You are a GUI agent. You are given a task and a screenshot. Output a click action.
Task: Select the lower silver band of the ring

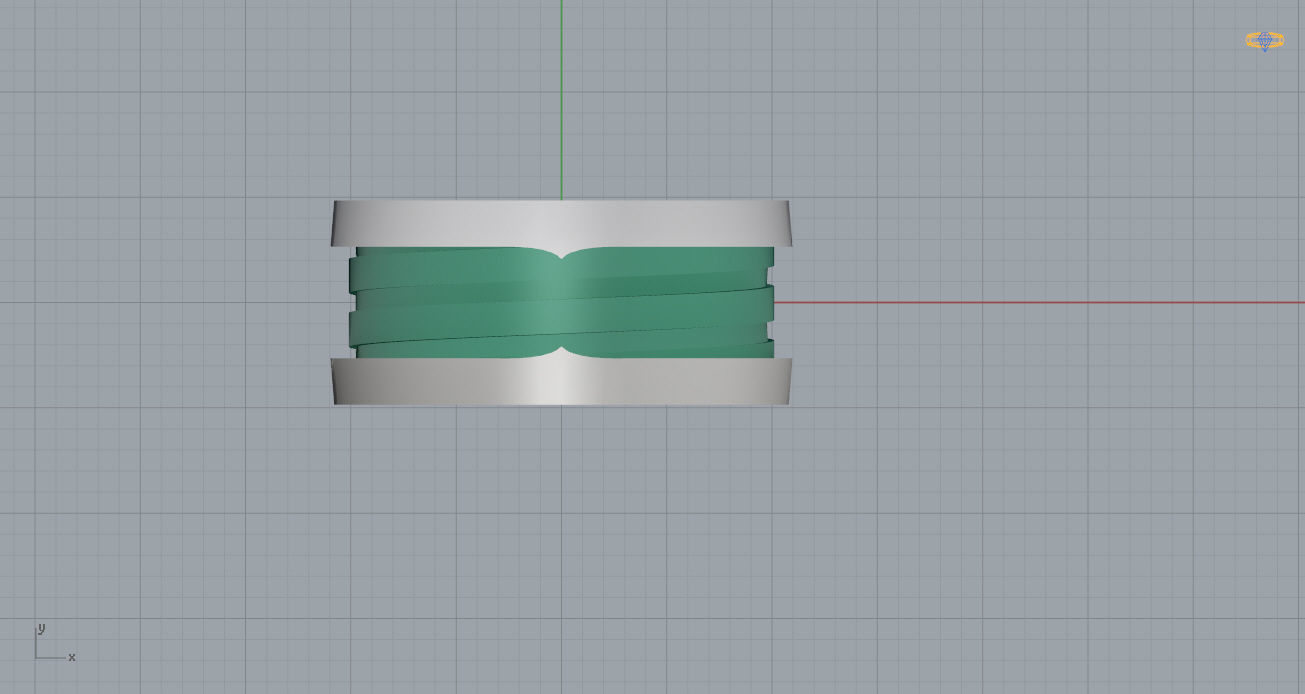[561, 381]
